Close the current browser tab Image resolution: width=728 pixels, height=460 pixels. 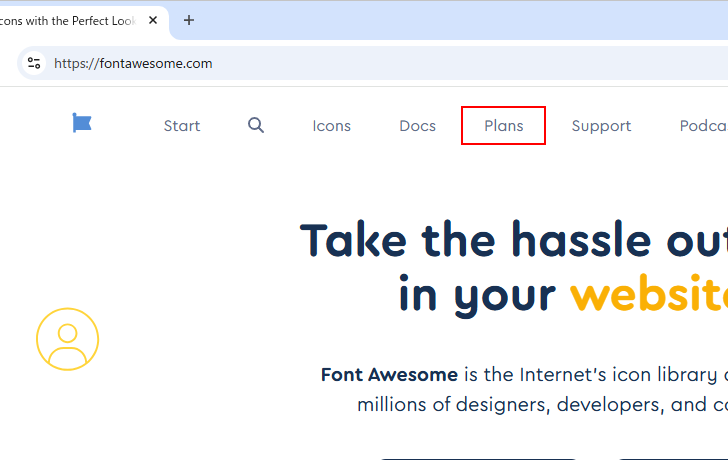[x=153, y=20]
